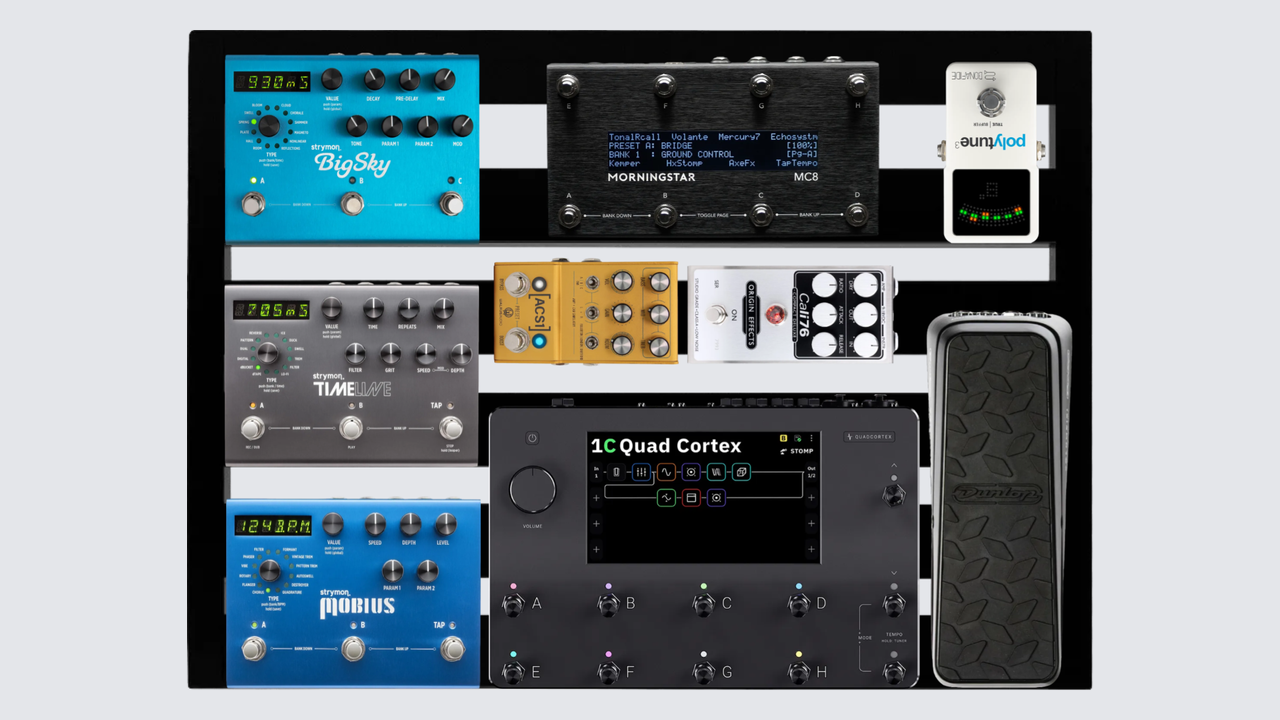Image resolution: width=1280 pixels, height=720 pixels.
Task: Tap the orange sine wave block on the Quad Cortex grid
Action: (x=667, y=472)
